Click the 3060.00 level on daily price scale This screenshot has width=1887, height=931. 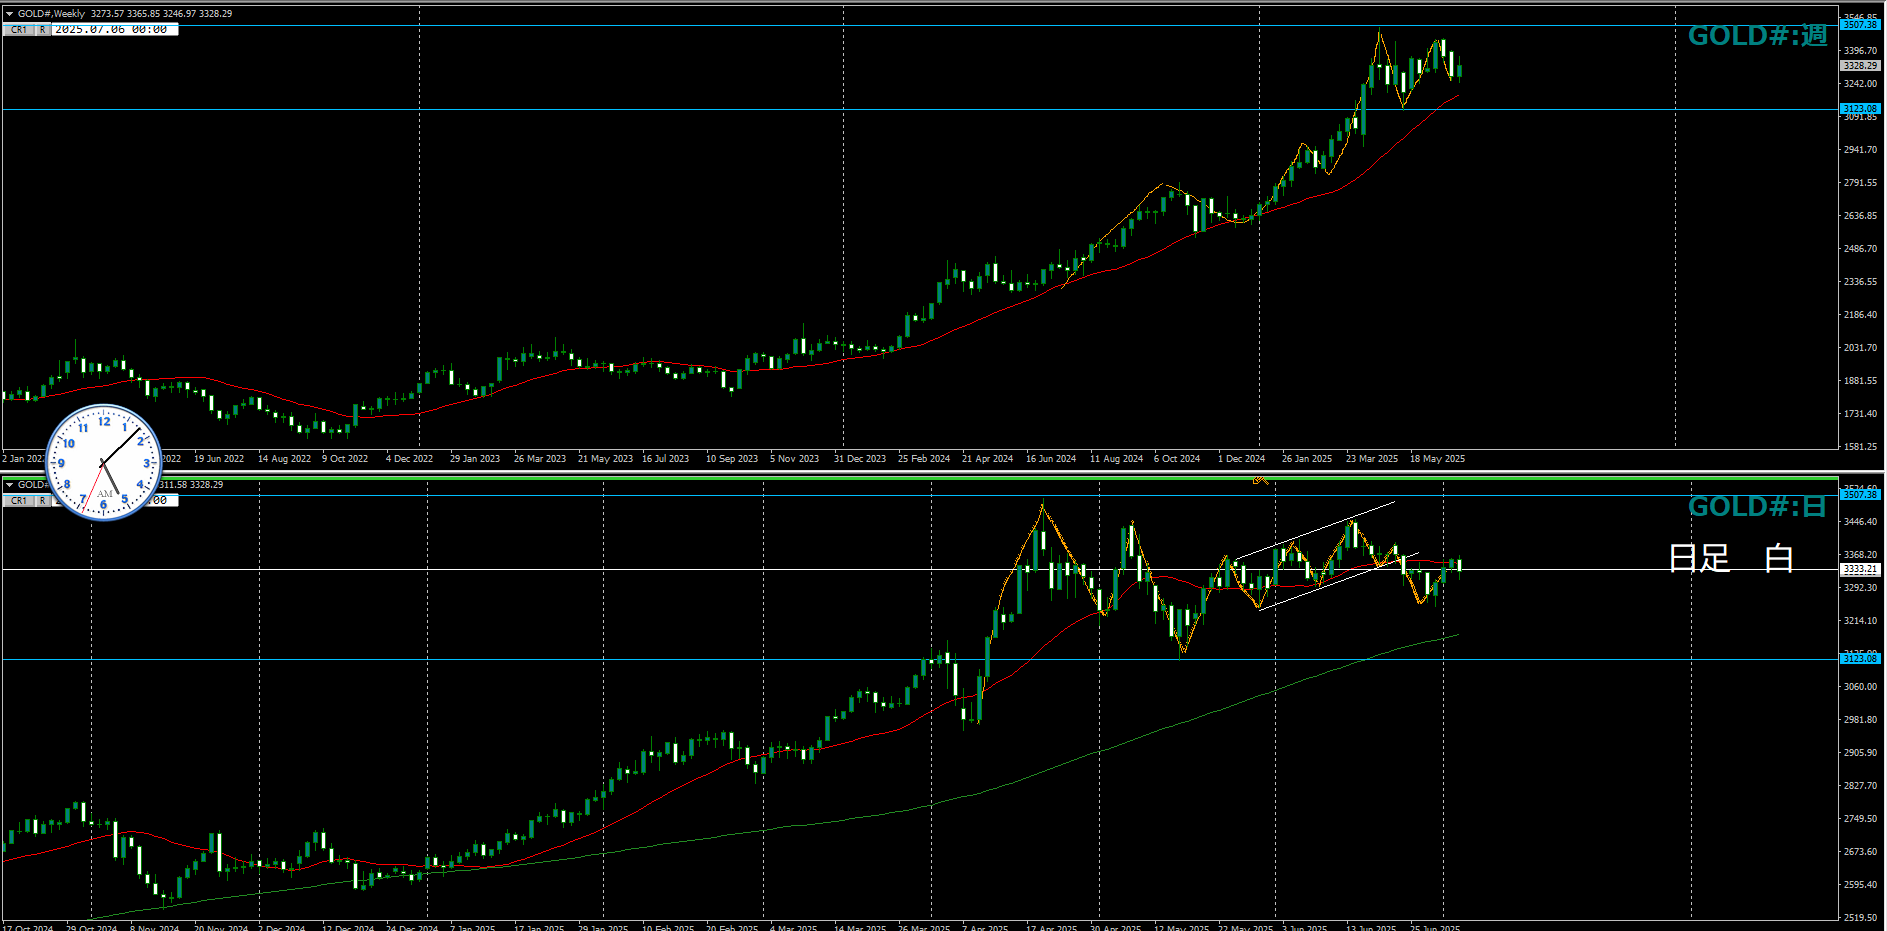(1860, 687)
